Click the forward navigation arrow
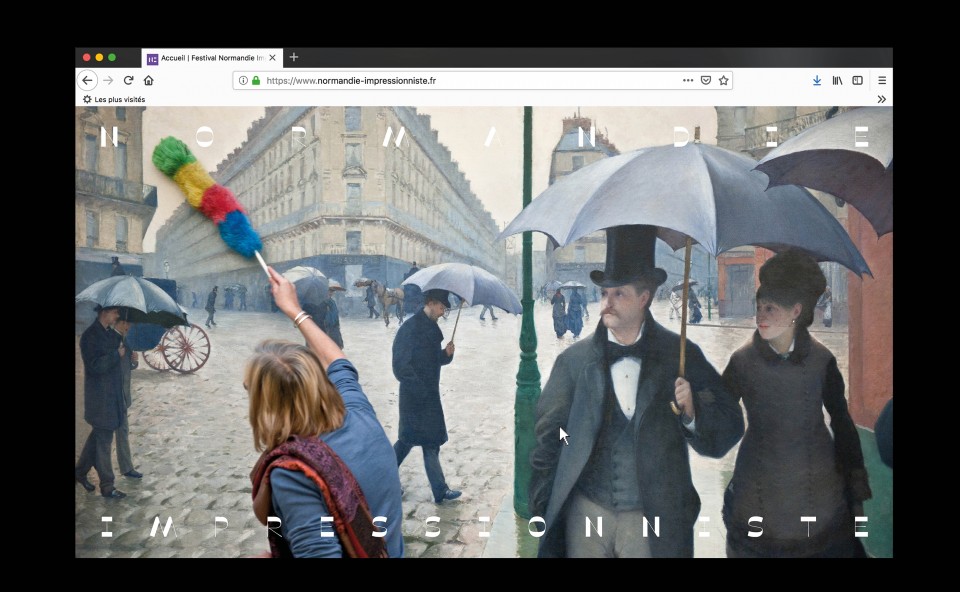The width and height of the screenshot is (960, 592). [108, 80]
